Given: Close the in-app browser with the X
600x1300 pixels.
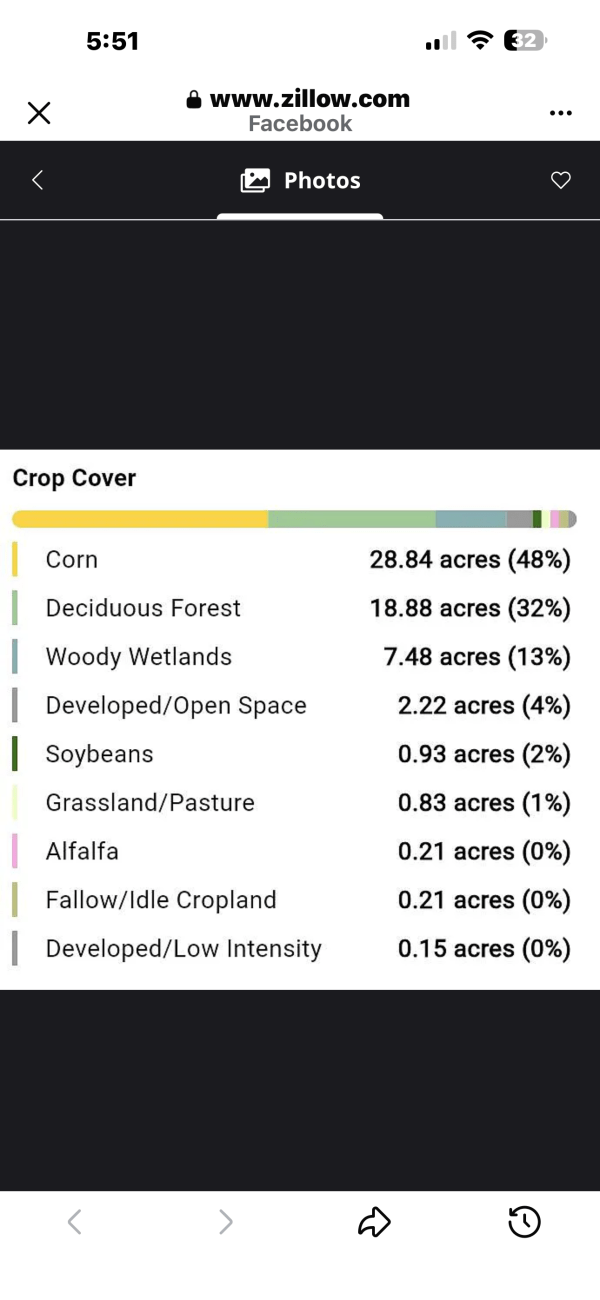Looking at the screenshot, I should [39, 113].
